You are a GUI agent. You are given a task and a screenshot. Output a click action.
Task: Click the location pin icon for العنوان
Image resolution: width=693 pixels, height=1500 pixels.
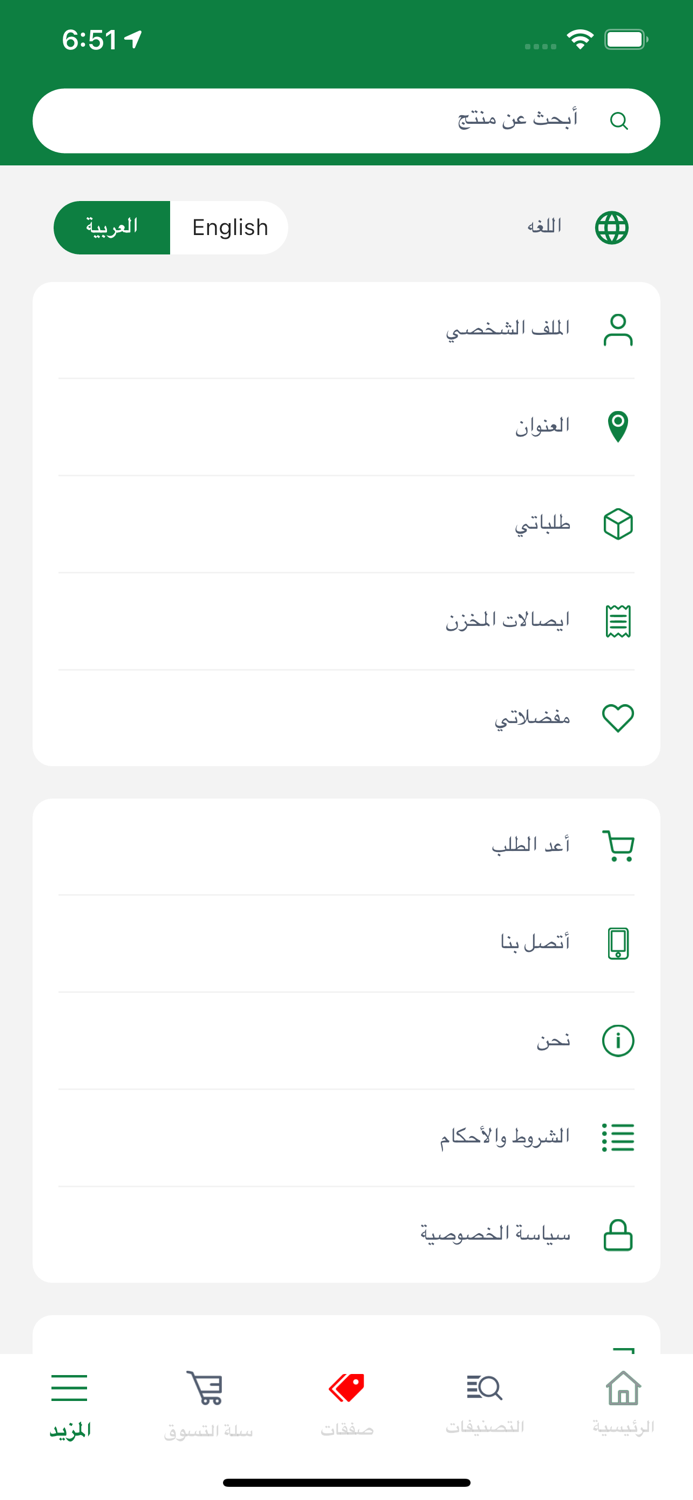618,426
